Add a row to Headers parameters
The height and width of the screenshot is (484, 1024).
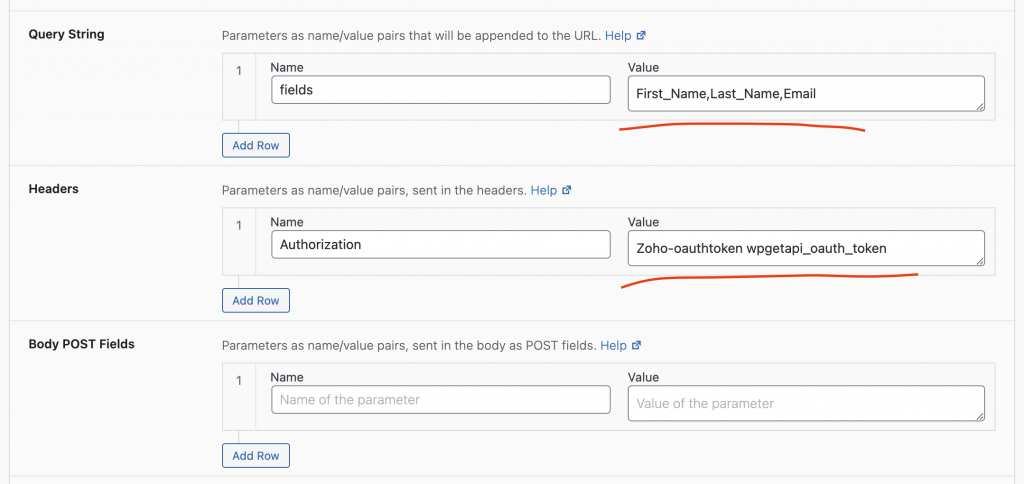pyautogui.click(x=255, y=300)
